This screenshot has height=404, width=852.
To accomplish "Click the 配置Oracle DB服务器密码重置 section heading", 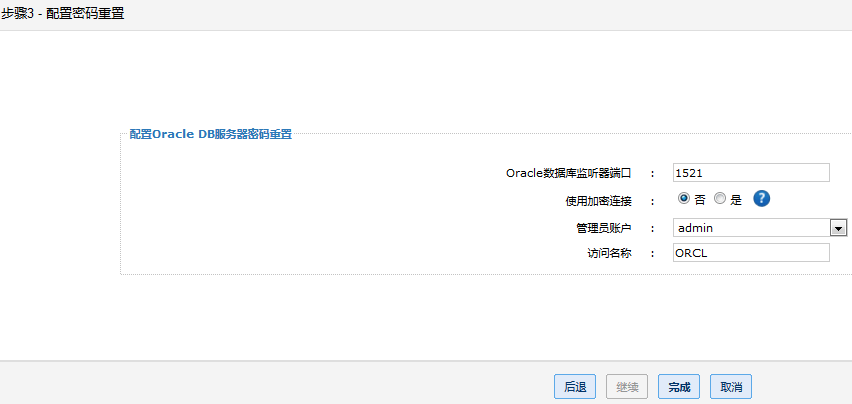I will 211,134.
